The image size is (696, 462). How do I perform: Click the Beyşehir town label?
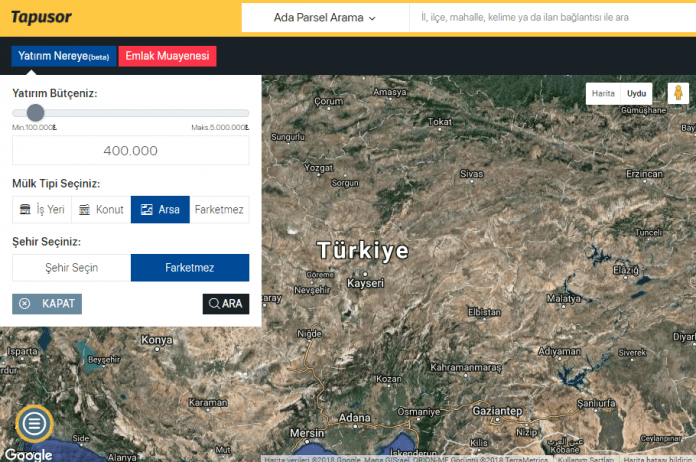(x=104, y=359)
